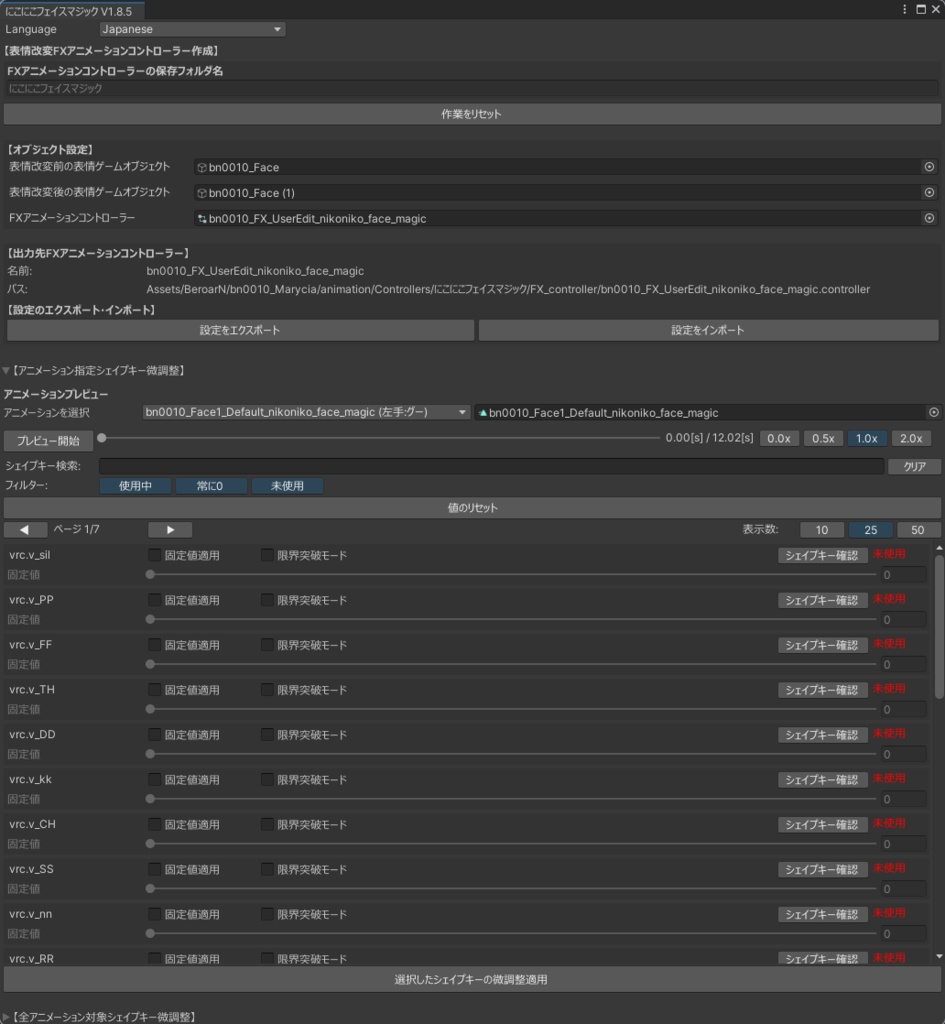
Task: Enable 固定値適用 for vrc.v_PP
Action: (x=154, y=600)
